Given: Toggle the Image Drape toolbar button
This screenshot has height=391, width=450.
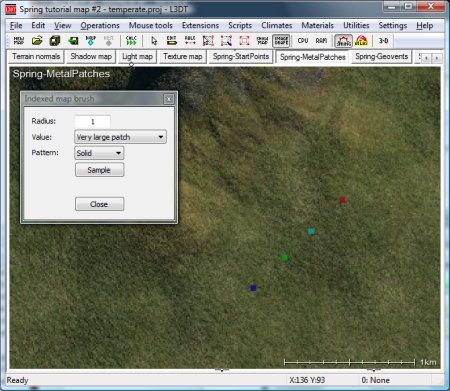Looking at the screenshot, I should click(281, 41).
